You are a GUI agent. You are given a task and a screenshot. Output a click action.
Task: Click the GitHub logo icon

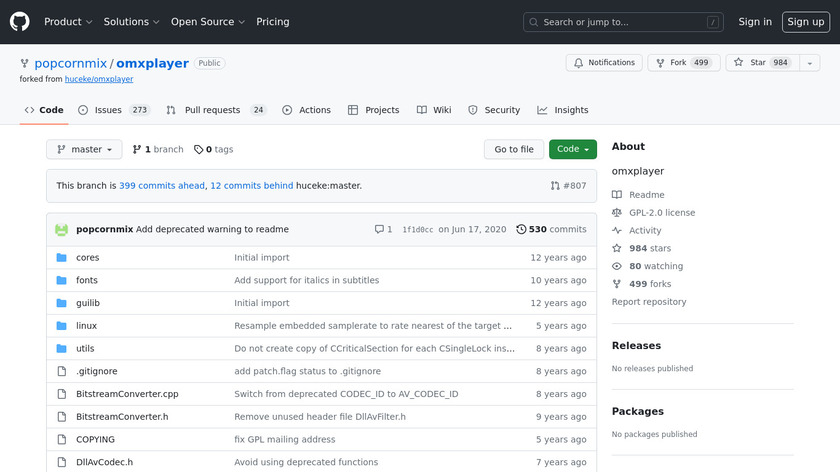click(20, 22)
